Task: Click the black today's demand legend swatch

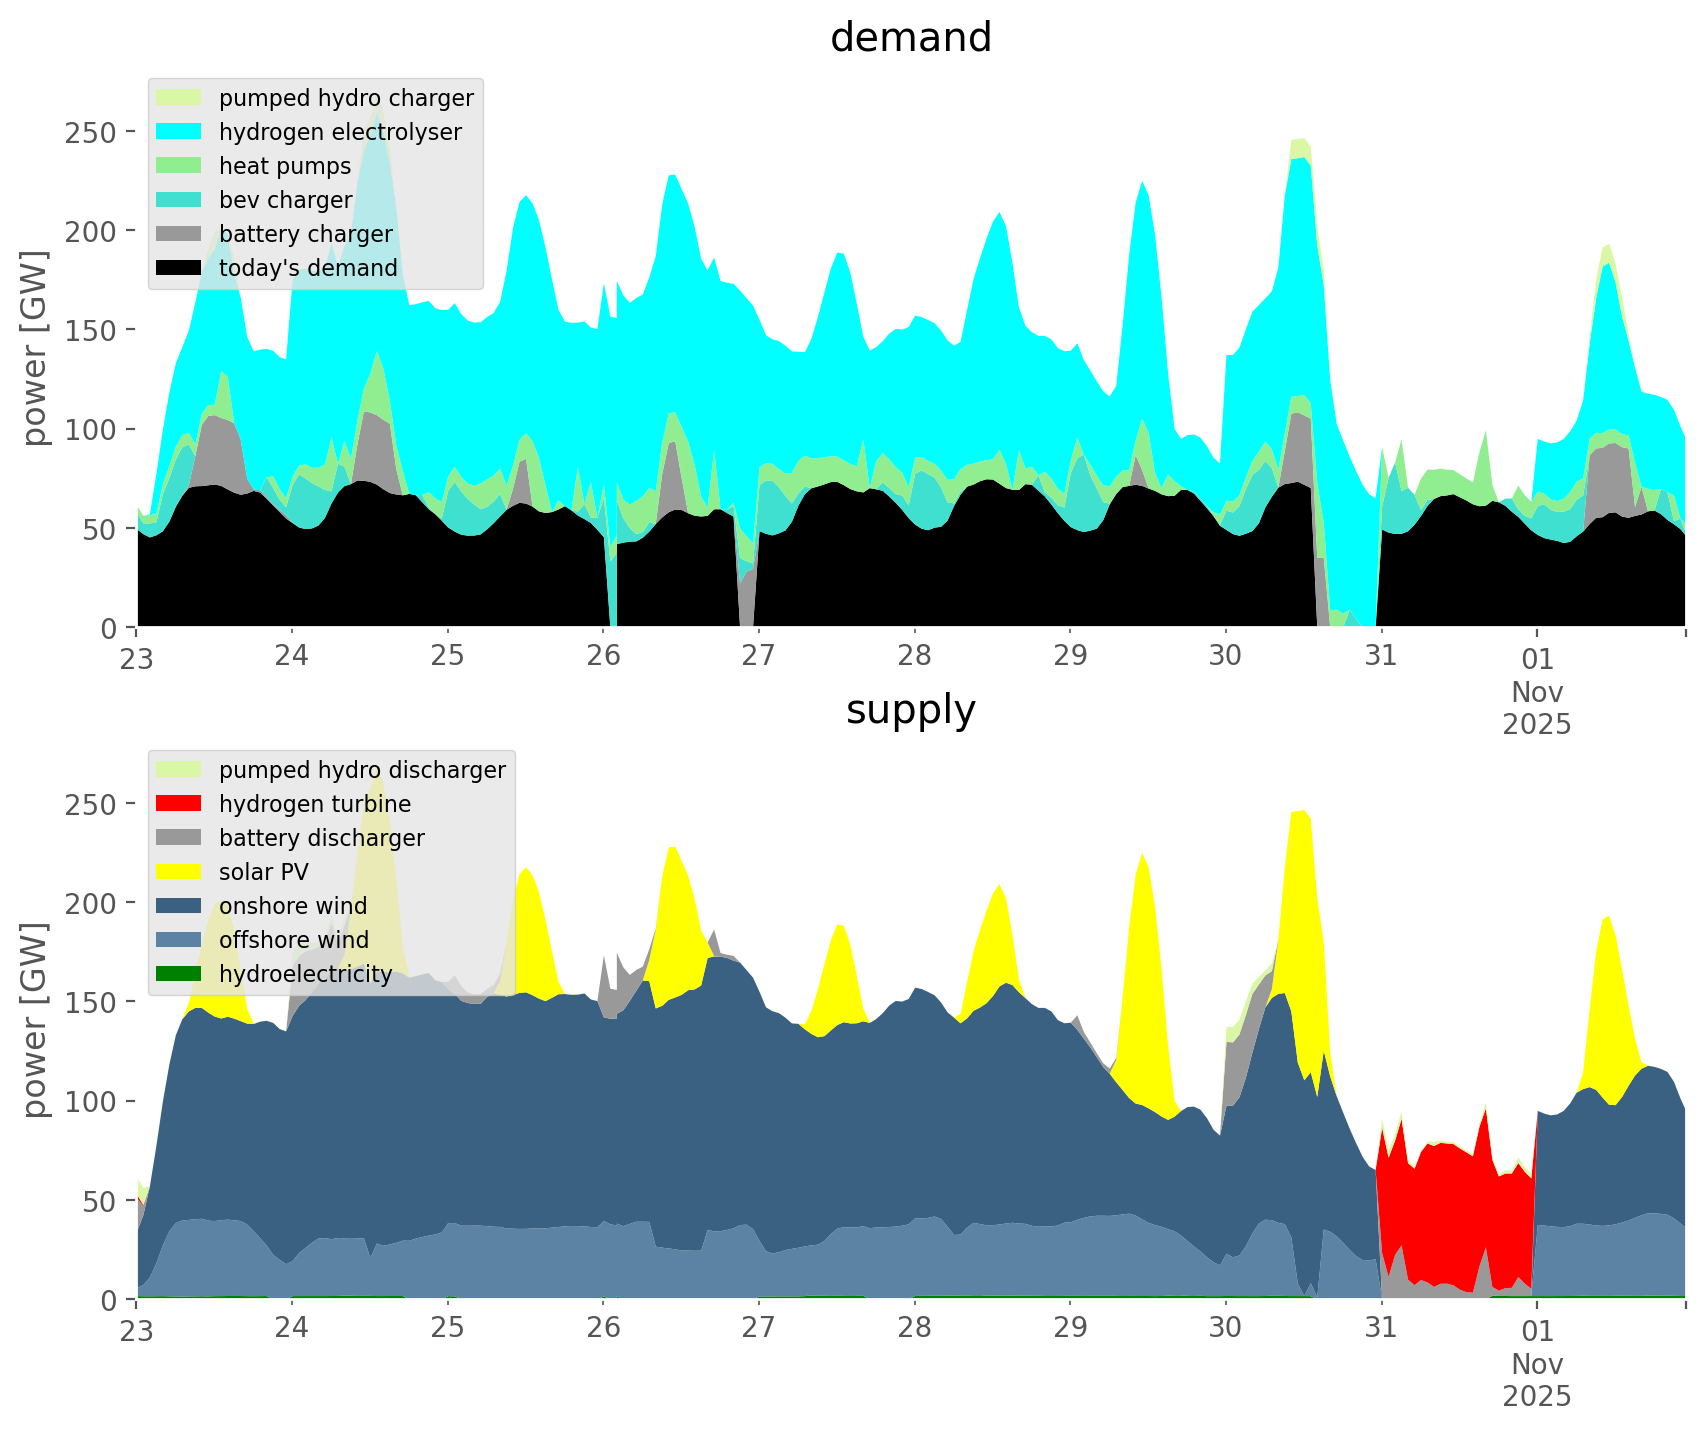Action: (x=180, y=268)
